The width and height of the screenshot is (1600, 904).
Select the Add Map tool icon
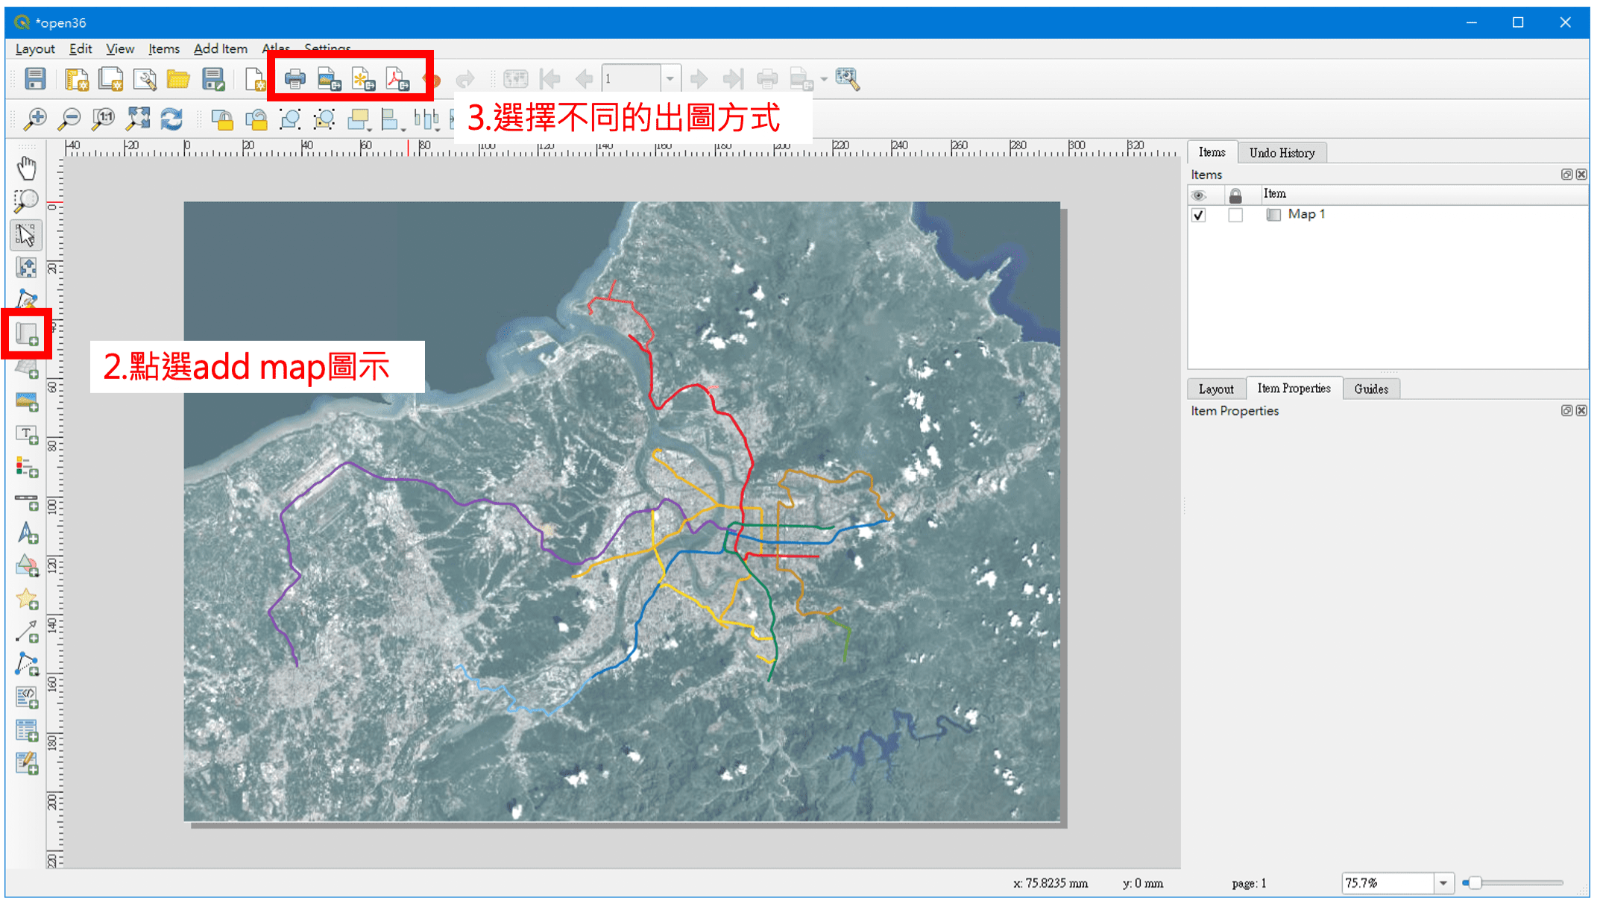tap(27, 334)
